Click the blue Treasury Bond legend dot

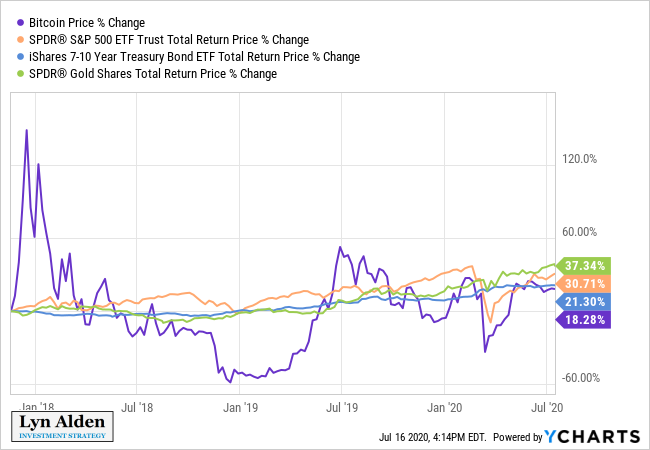pyautogui.click(x=20, y=56)
